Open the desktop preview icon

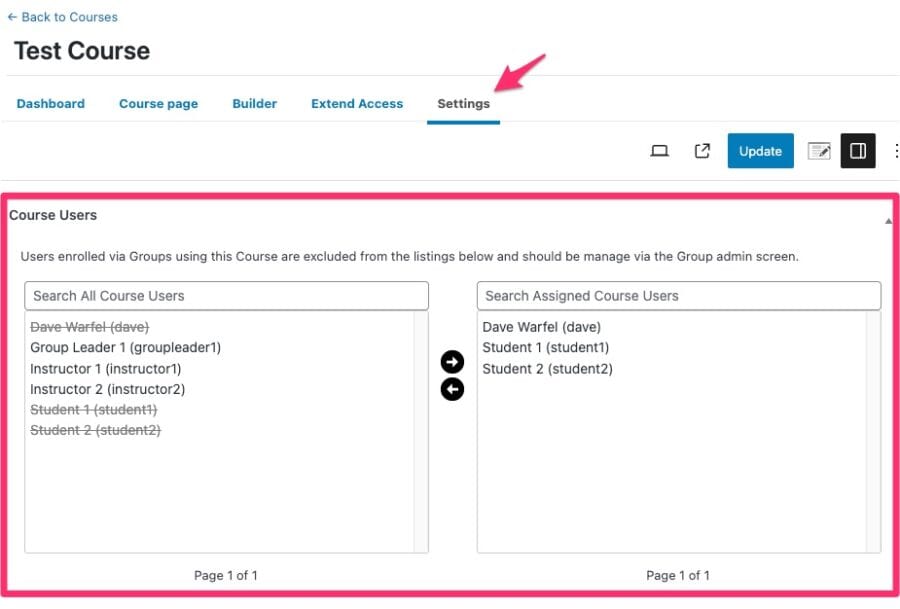tap(661, 150)
